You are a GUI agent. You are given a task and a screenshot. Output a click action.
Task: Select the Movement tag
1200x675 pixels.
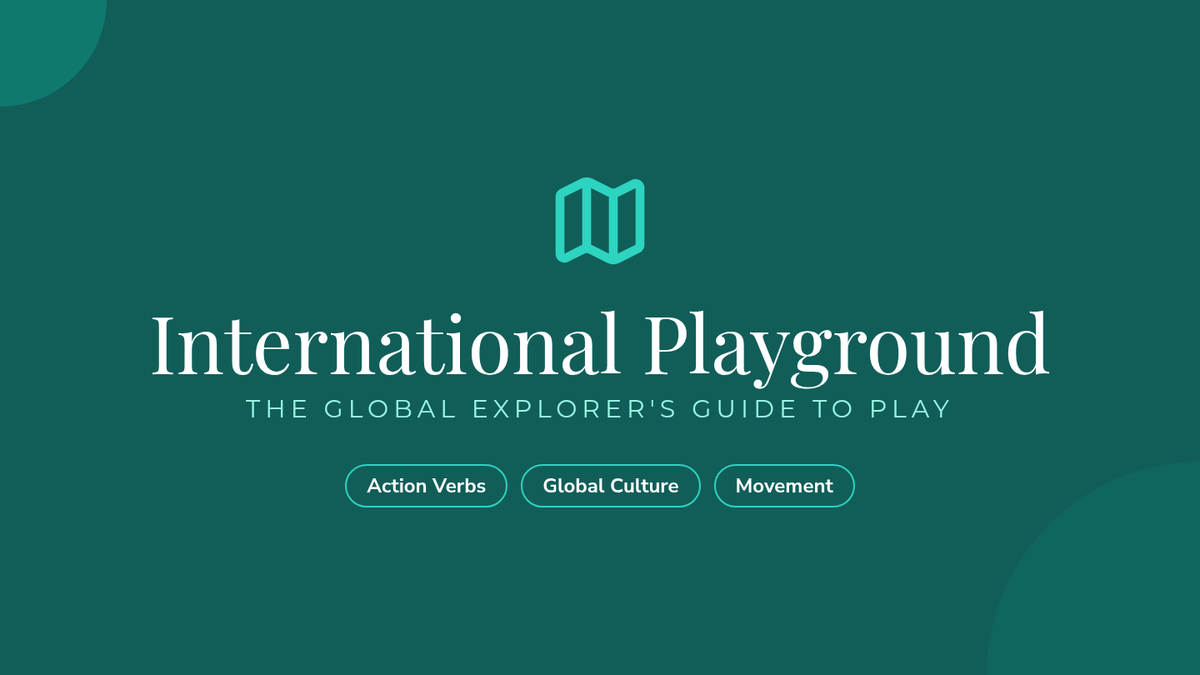click(x=784, y=486)
